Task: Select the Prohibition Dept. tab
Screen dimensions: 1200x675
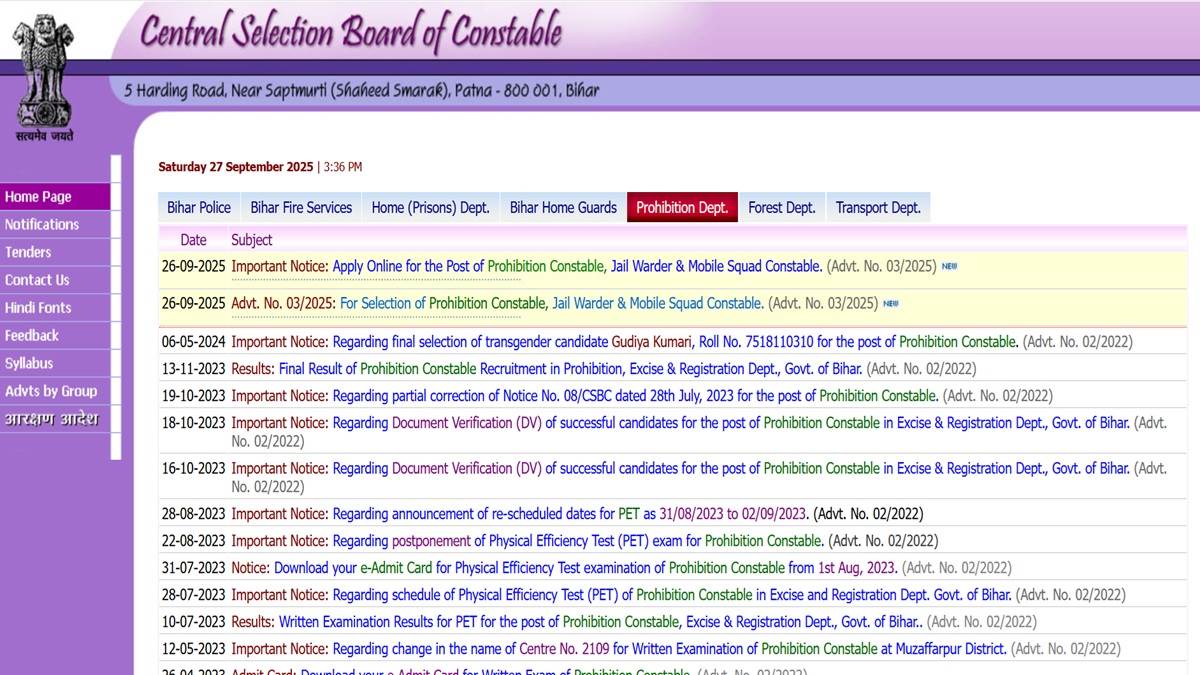Action: point(682,207)
